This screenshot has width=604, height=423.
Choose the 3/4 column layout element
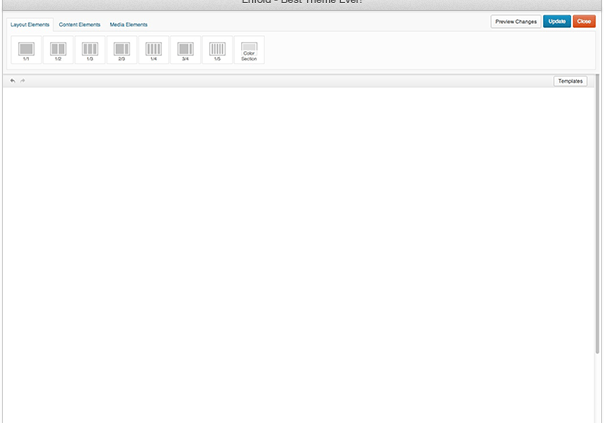[x=186, y=50]
